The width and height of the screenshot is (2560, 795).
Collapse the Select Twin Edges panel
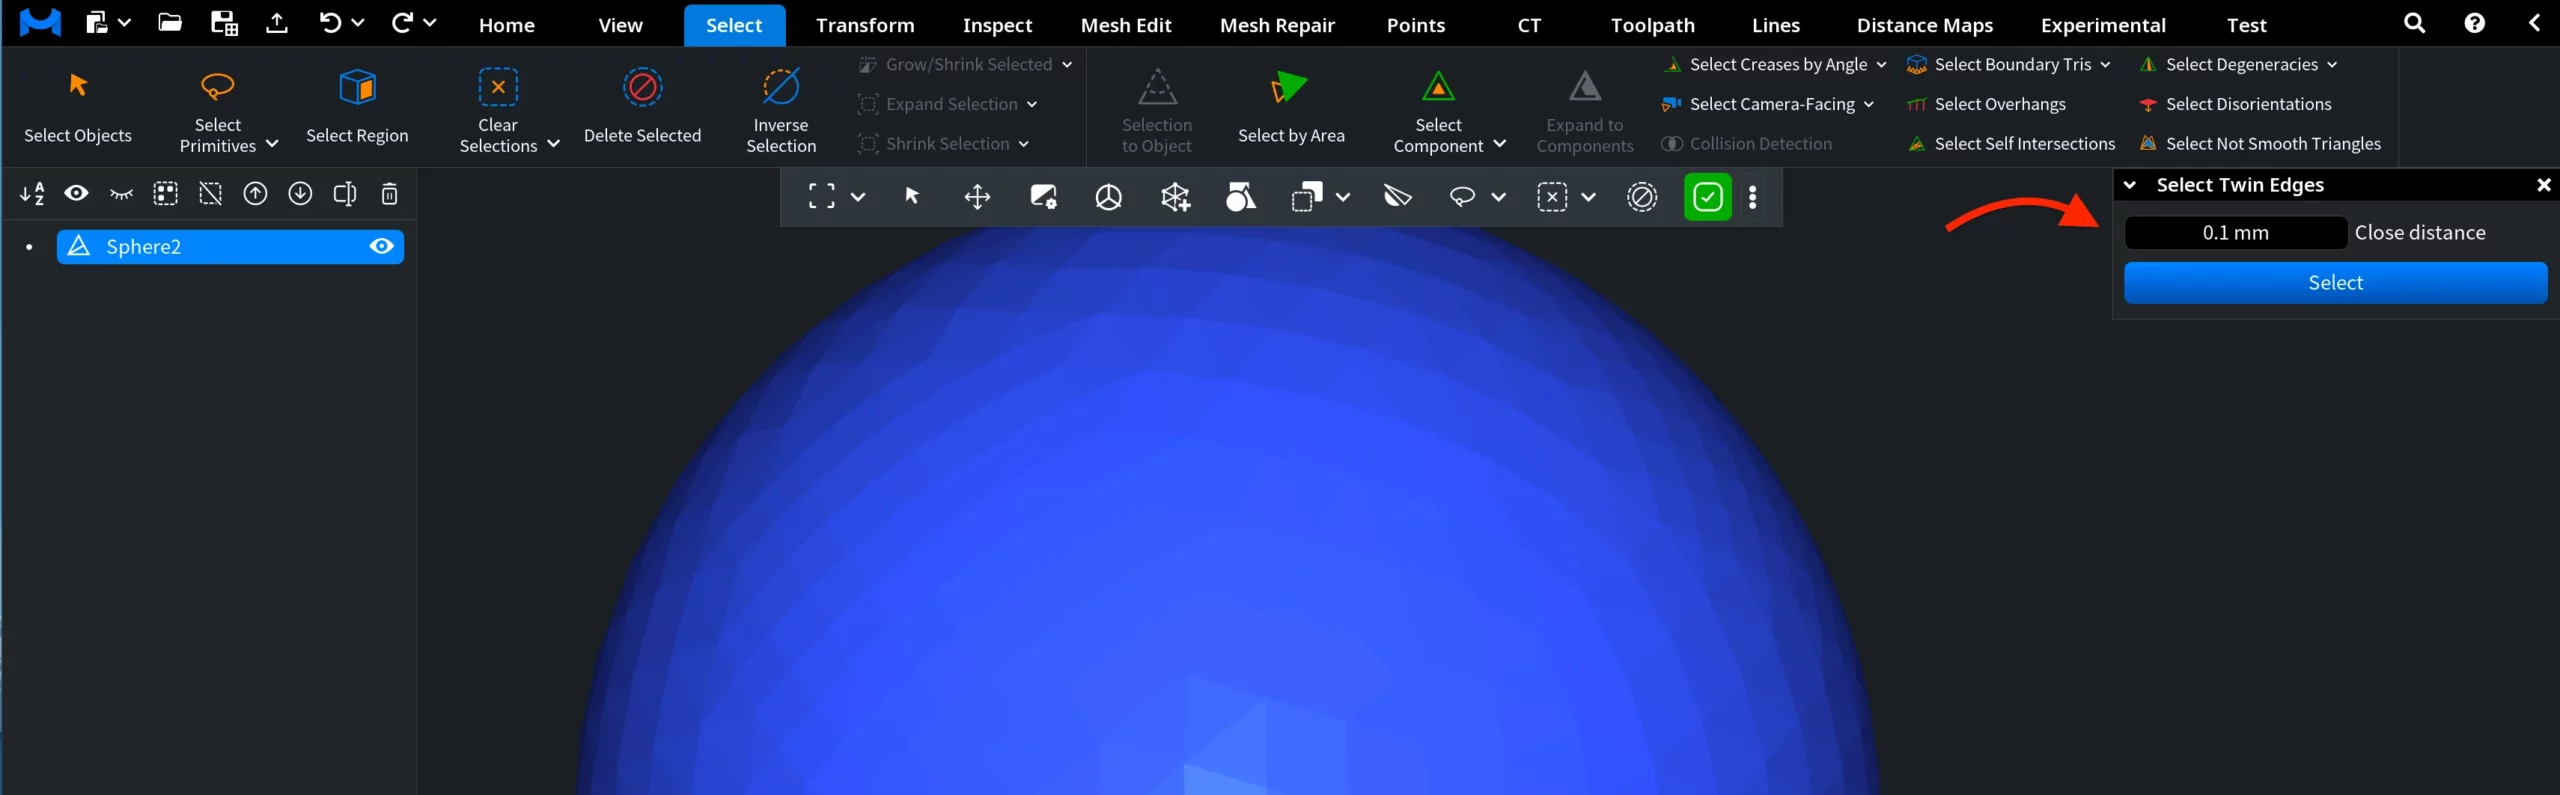coord(2130,185)
